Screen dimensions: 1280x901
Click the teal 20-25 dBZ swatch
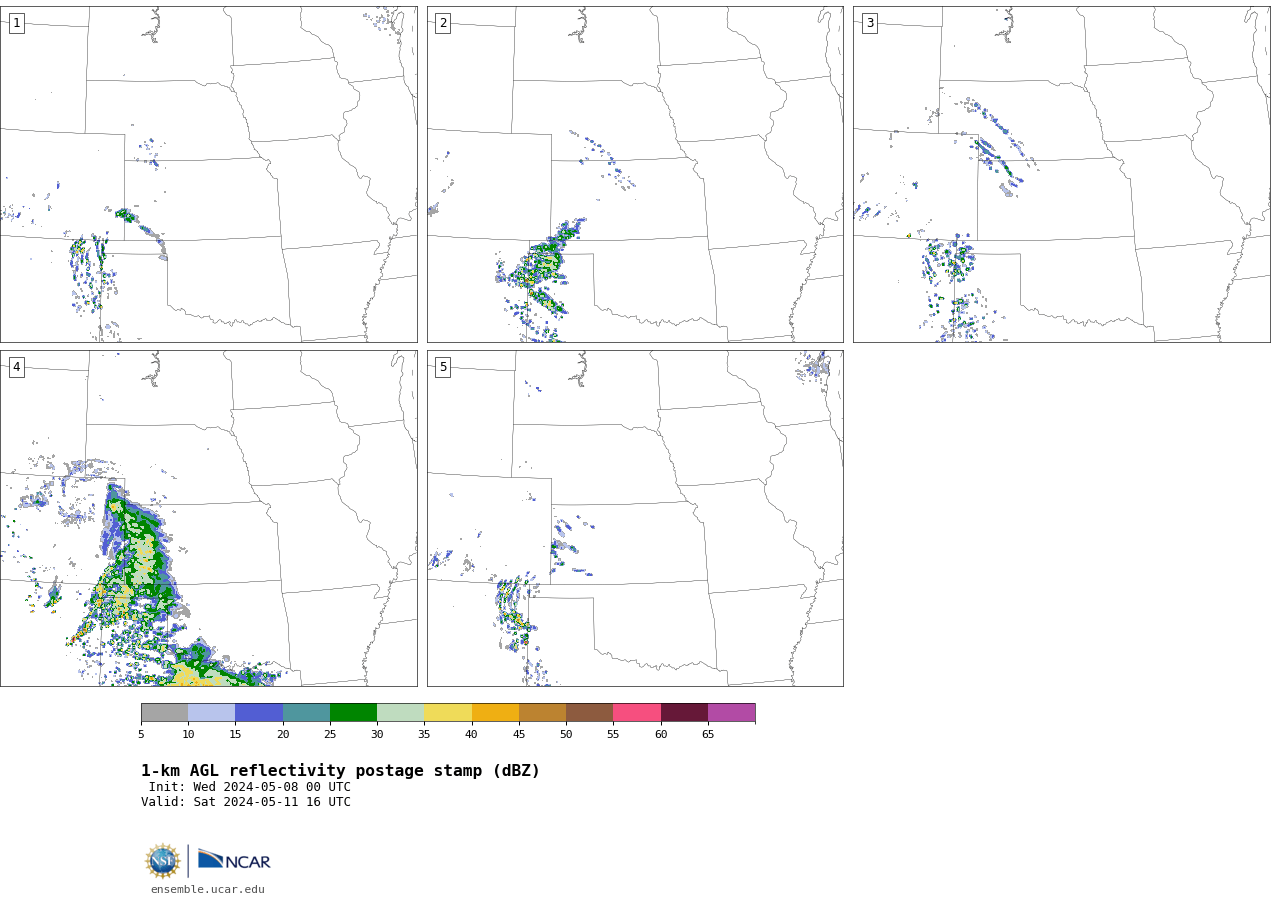click(x=306, y=712)
